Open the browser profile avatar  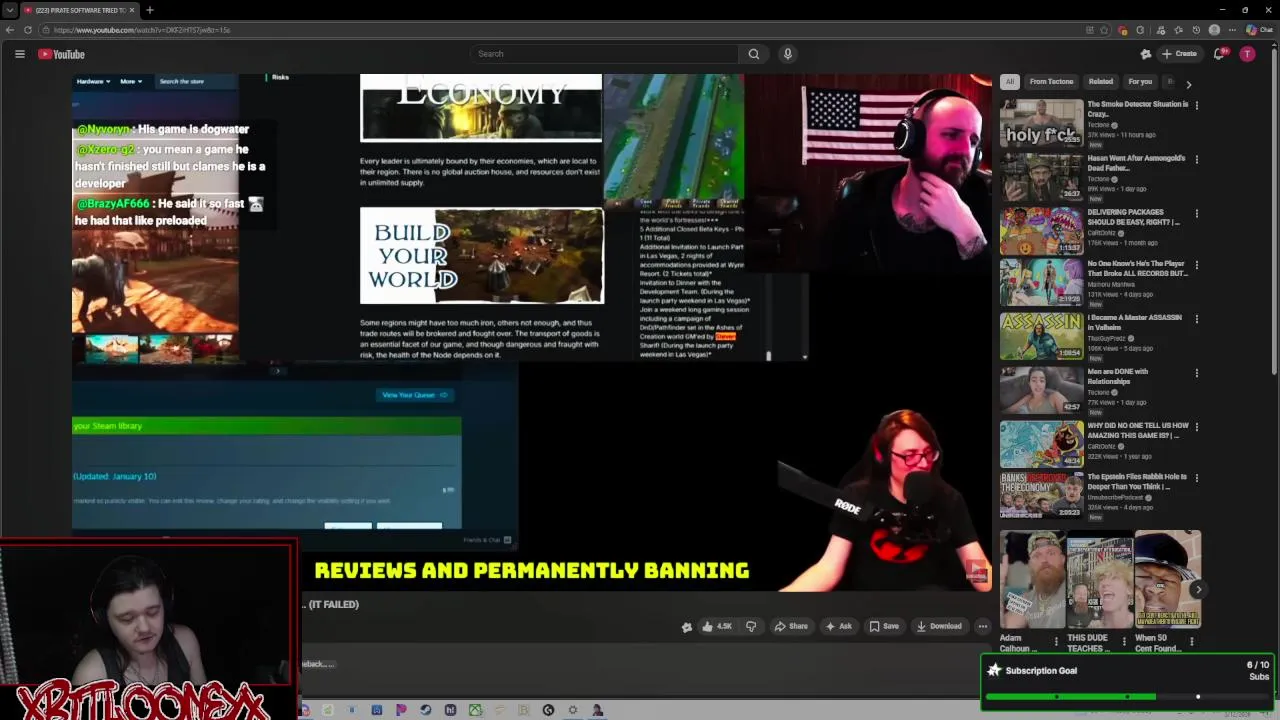pyautogui.click(x=1214, y=30)
